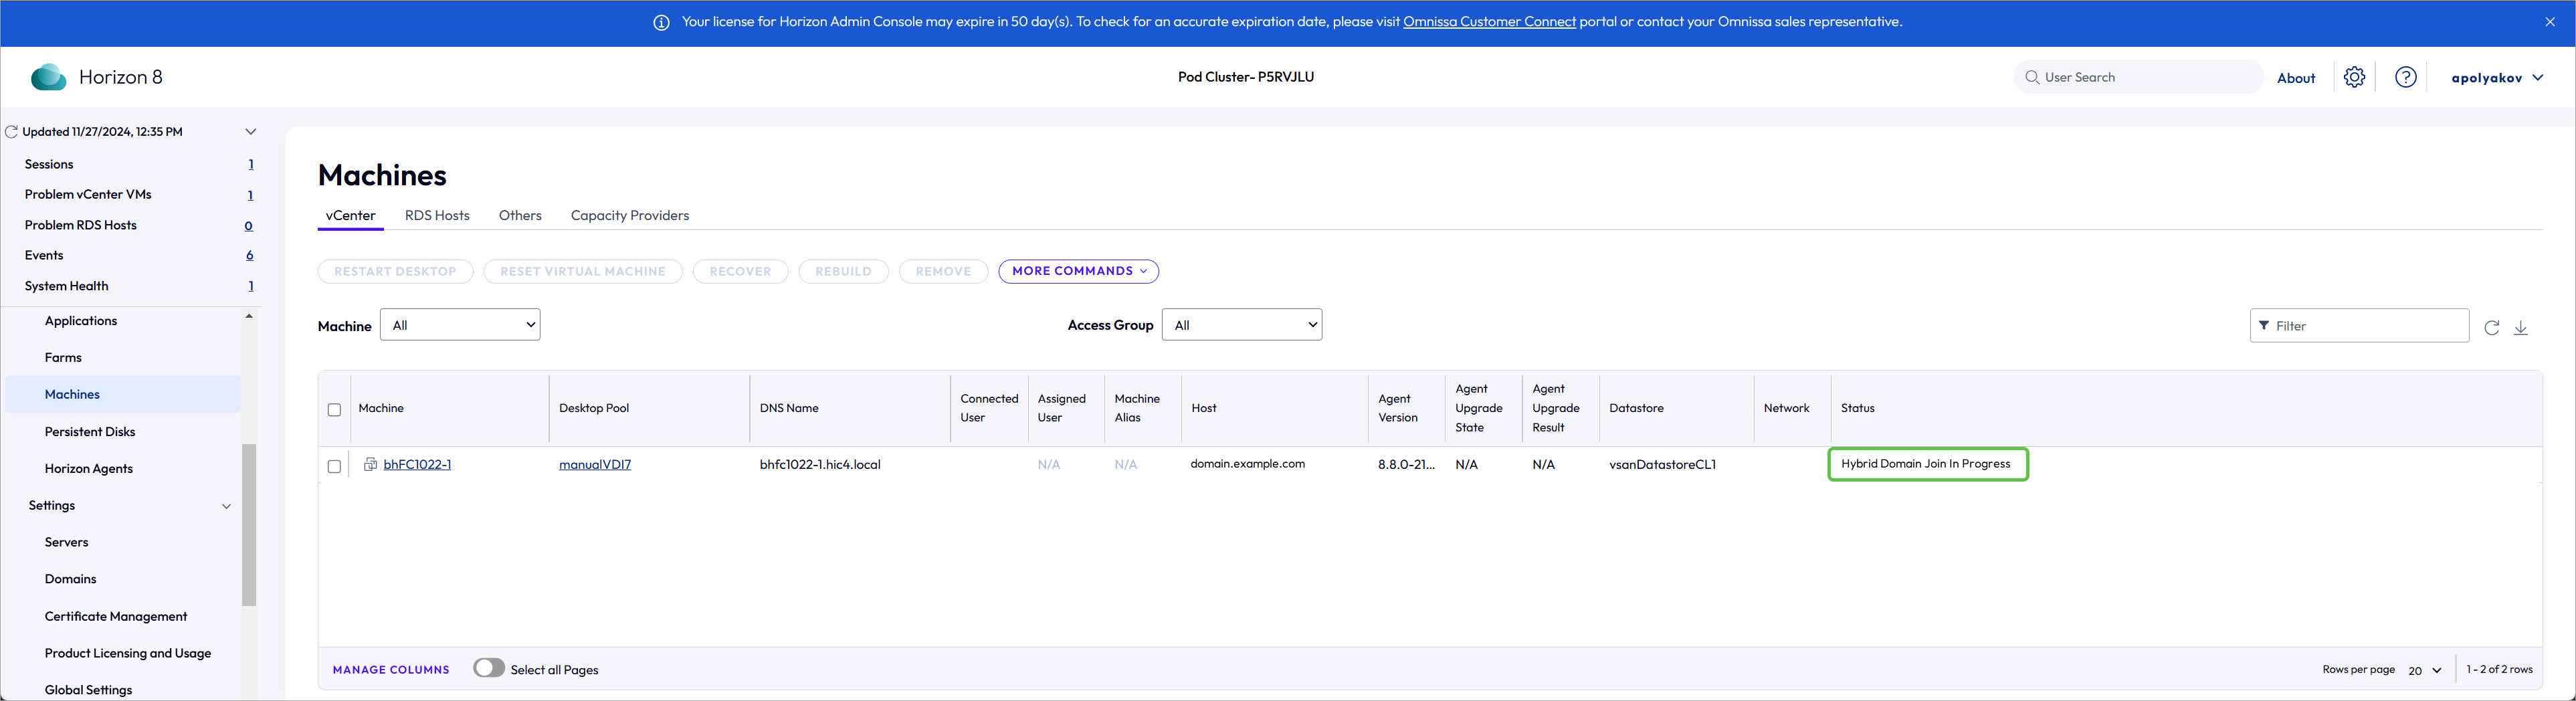Click the funnel icon in the Filter box
Viewport: 2576px width, 701px height.
tap(2263, 326)
